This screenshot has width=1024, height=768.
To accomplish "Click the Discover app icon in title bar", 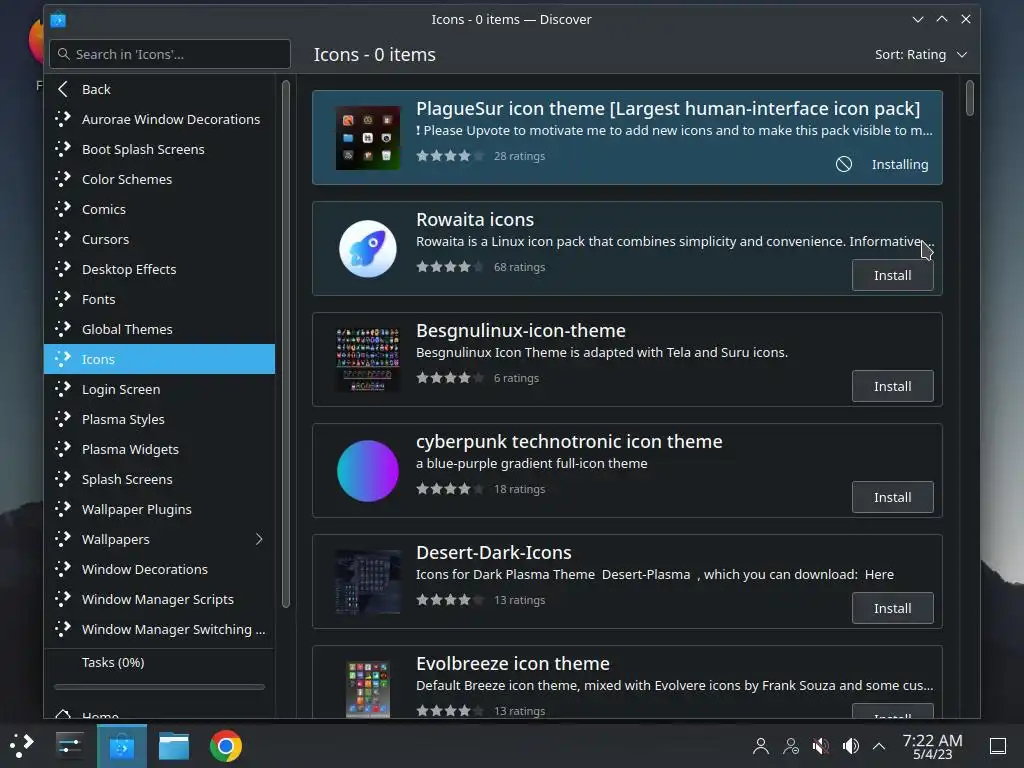I will coord(58,20).
